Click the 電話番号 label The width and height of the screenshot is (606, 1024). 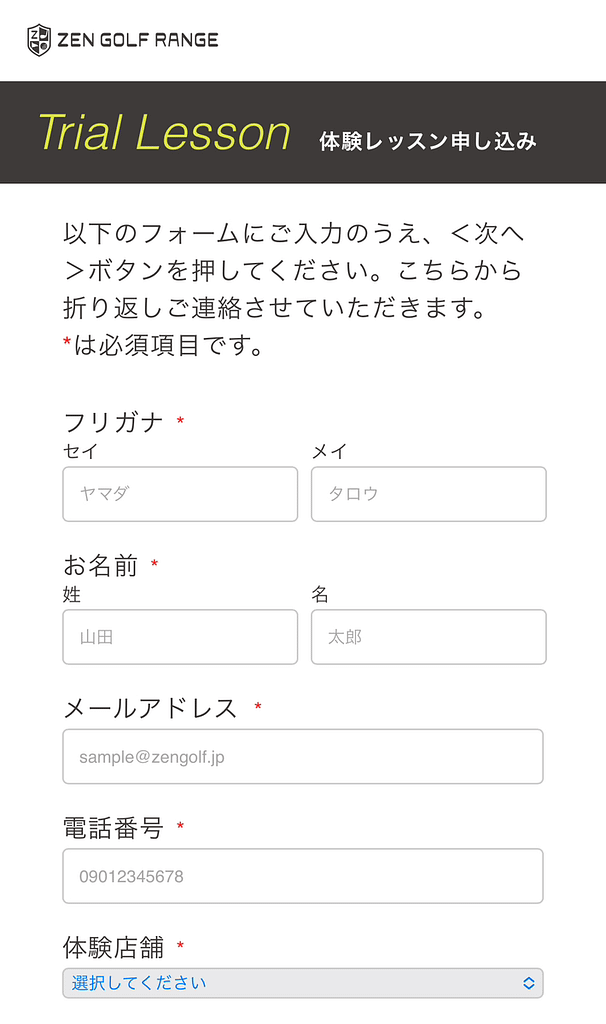click(112, 828)
